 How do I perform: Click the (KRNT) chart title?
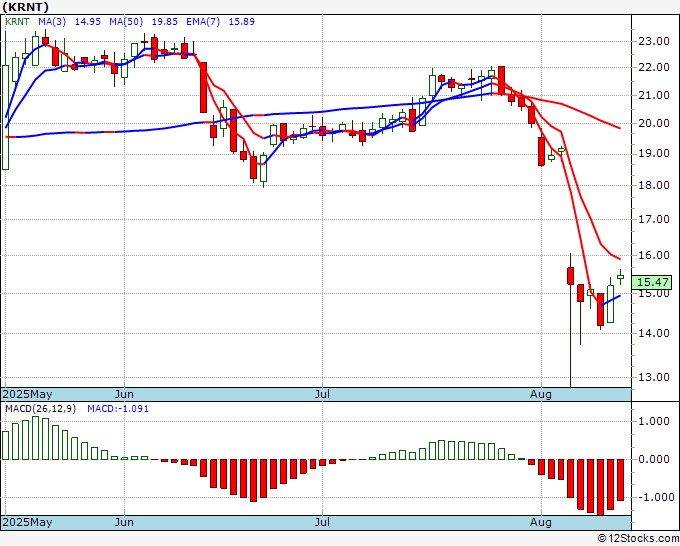click(26, 7)
